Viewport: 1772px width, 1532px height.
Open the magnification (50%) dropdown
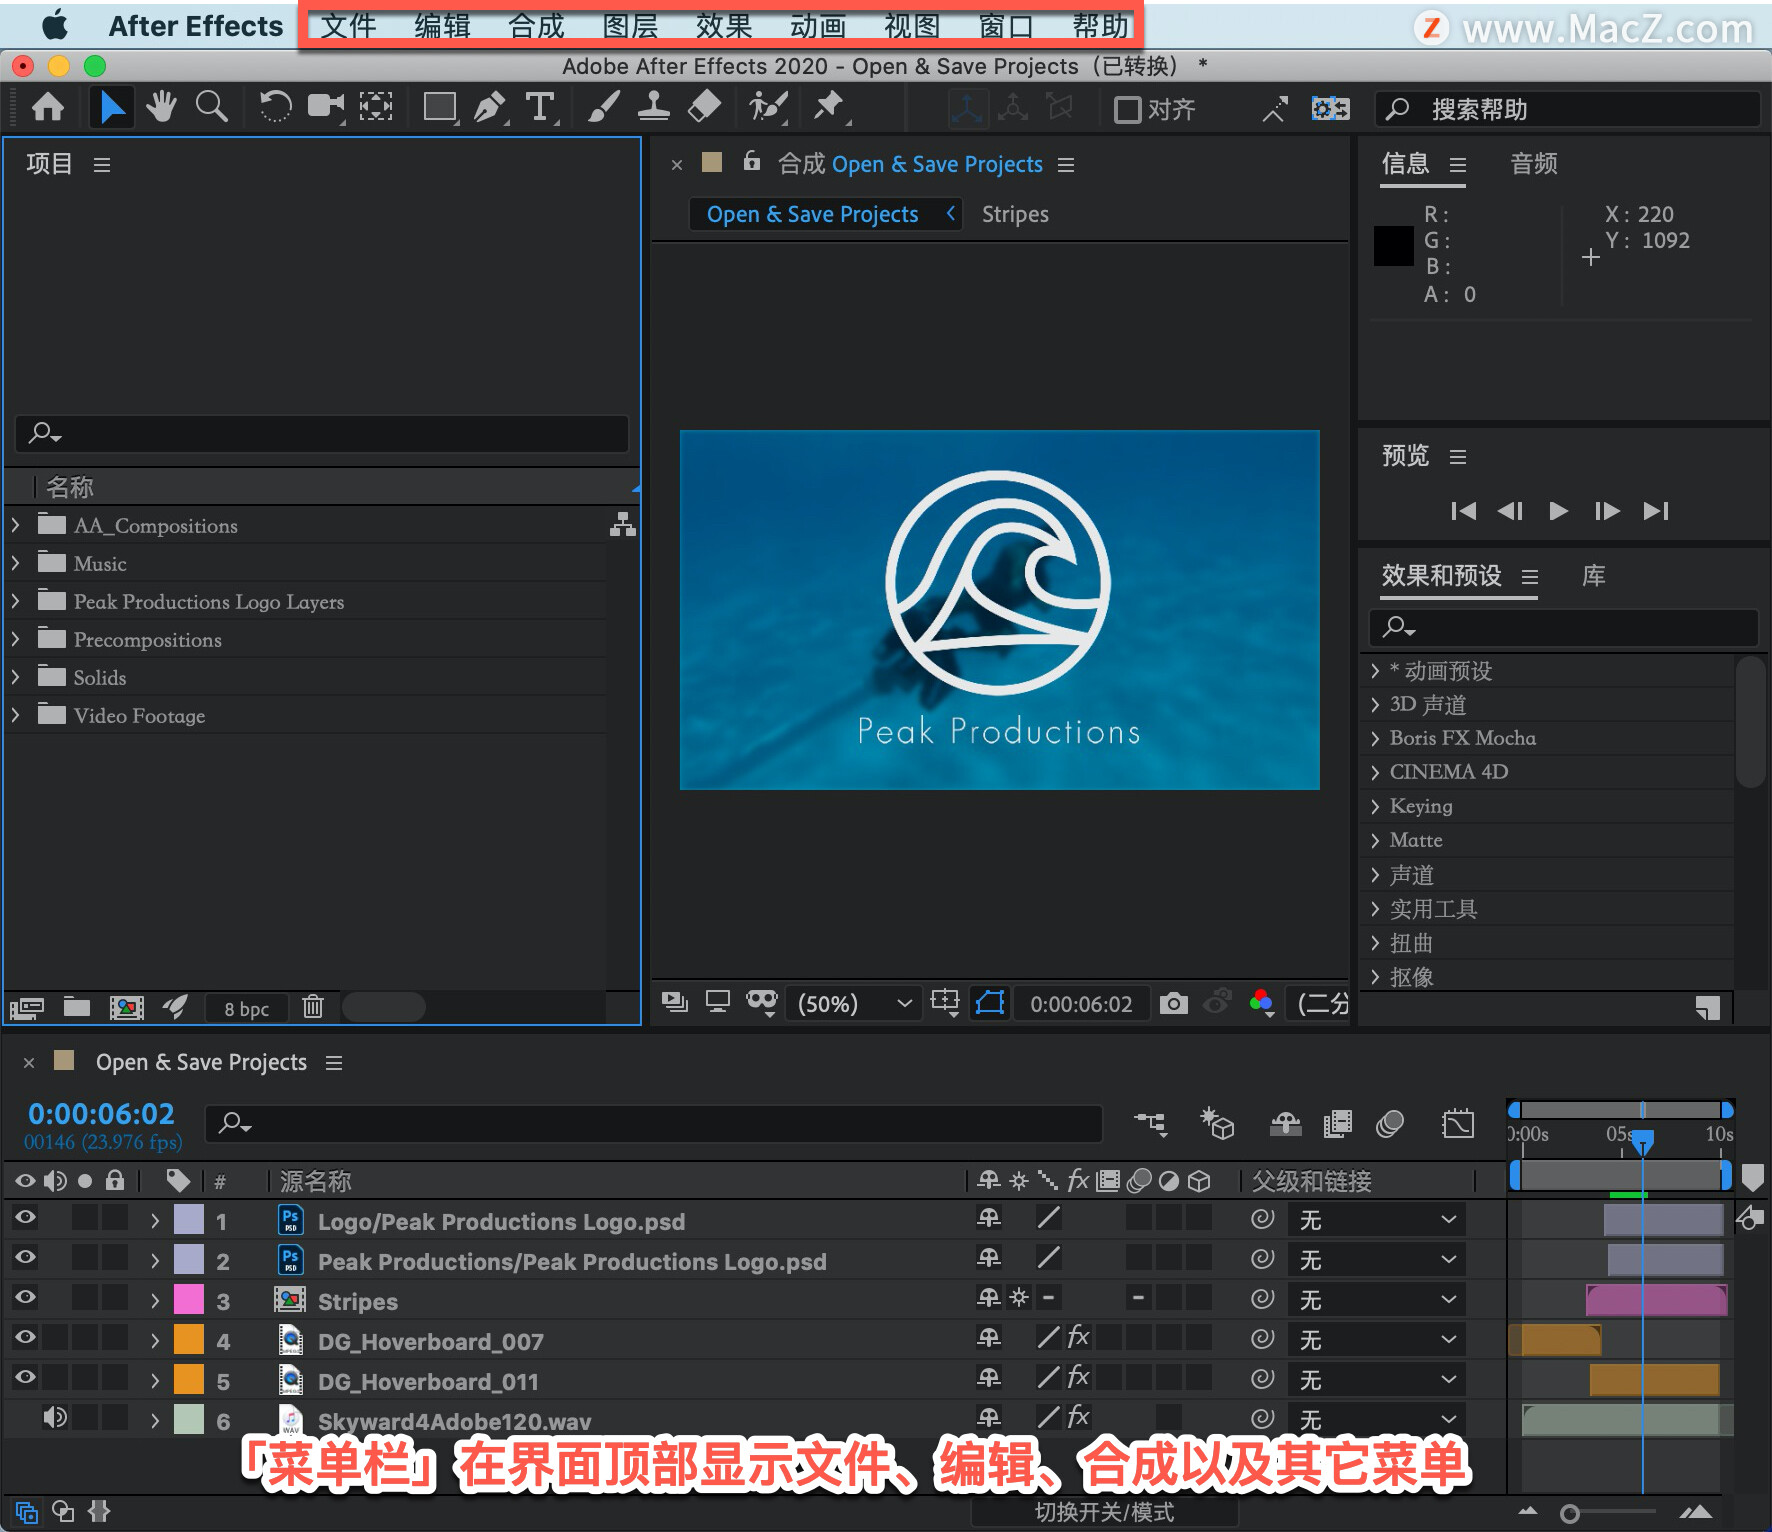click(855, 1003)
